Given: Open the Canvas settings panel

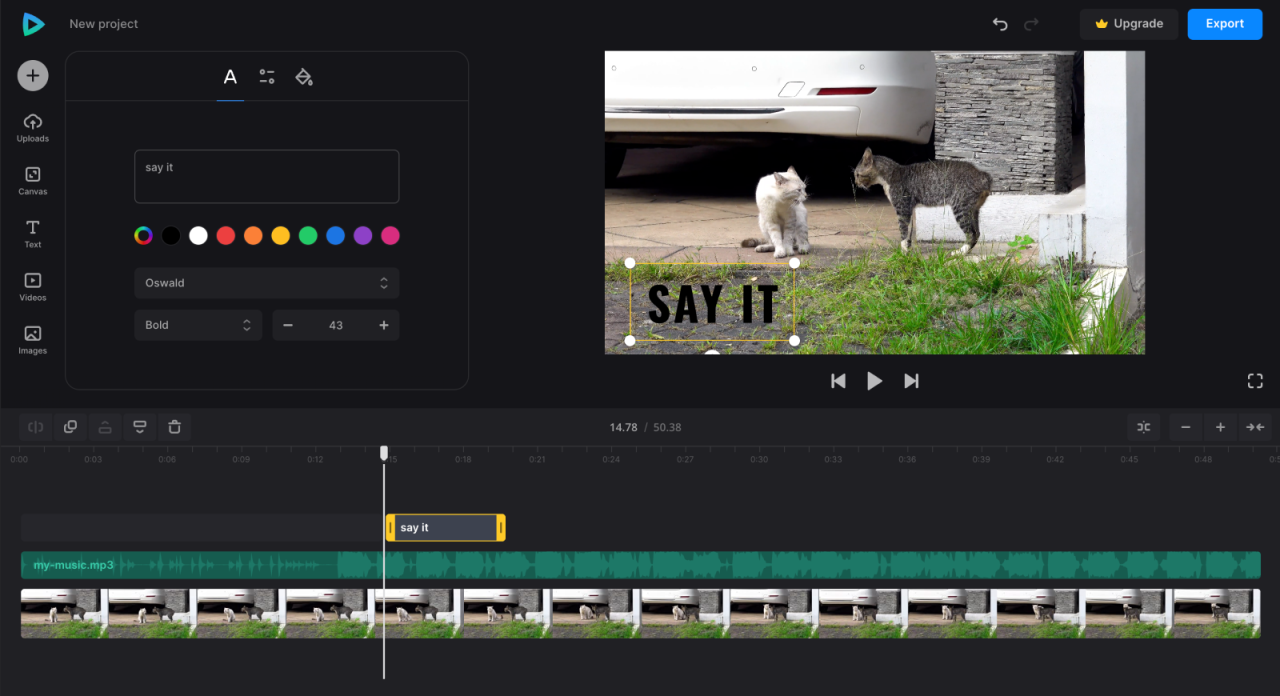Looking at the screenshot, I should [32, 180].
